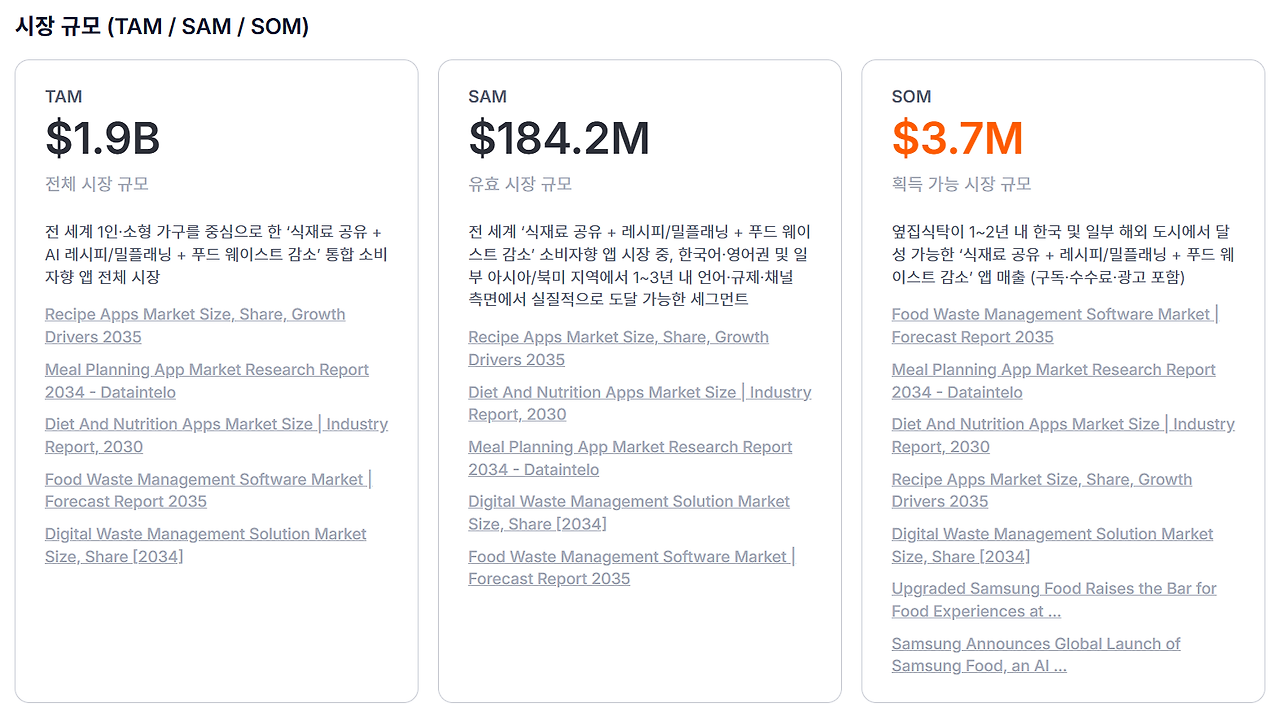Open Meal Planning App report link in SAM card

pyautogui.click(x=630, y=458)
